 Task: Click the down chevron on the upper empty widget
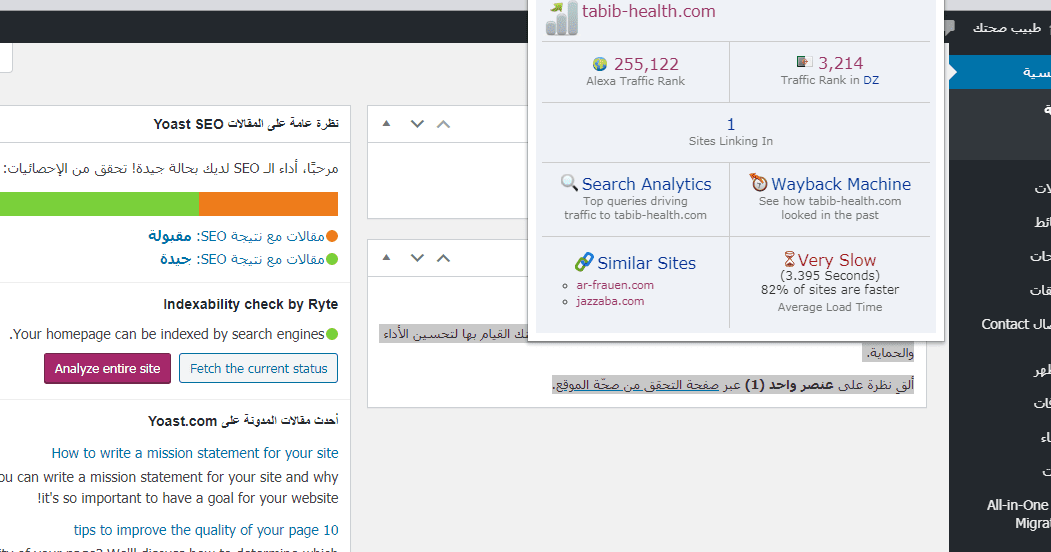418,124
